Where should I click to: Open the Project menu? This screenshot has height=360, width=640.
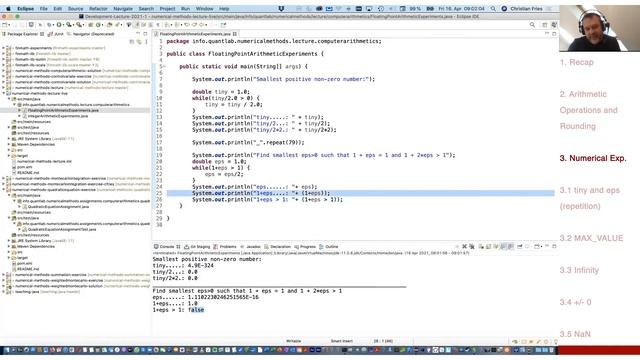(167, 9)
